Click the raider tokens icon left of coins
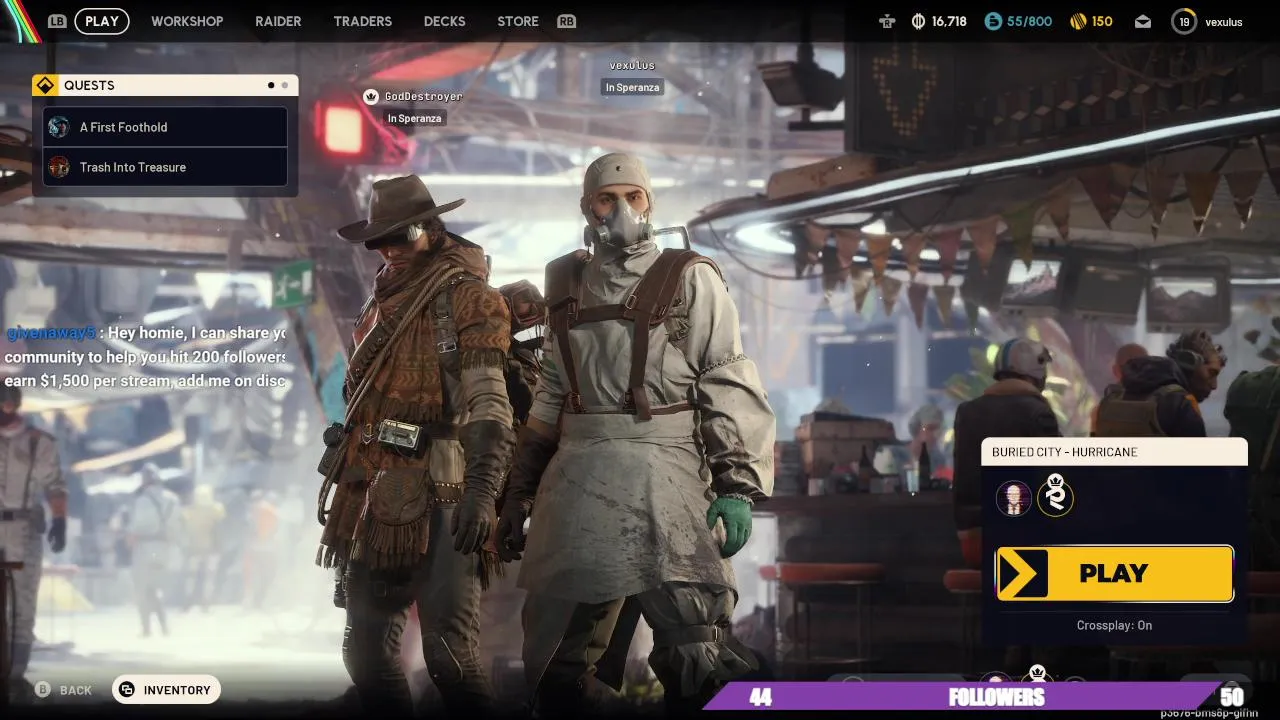1280x720 pixels. click(x=887, y=21)
